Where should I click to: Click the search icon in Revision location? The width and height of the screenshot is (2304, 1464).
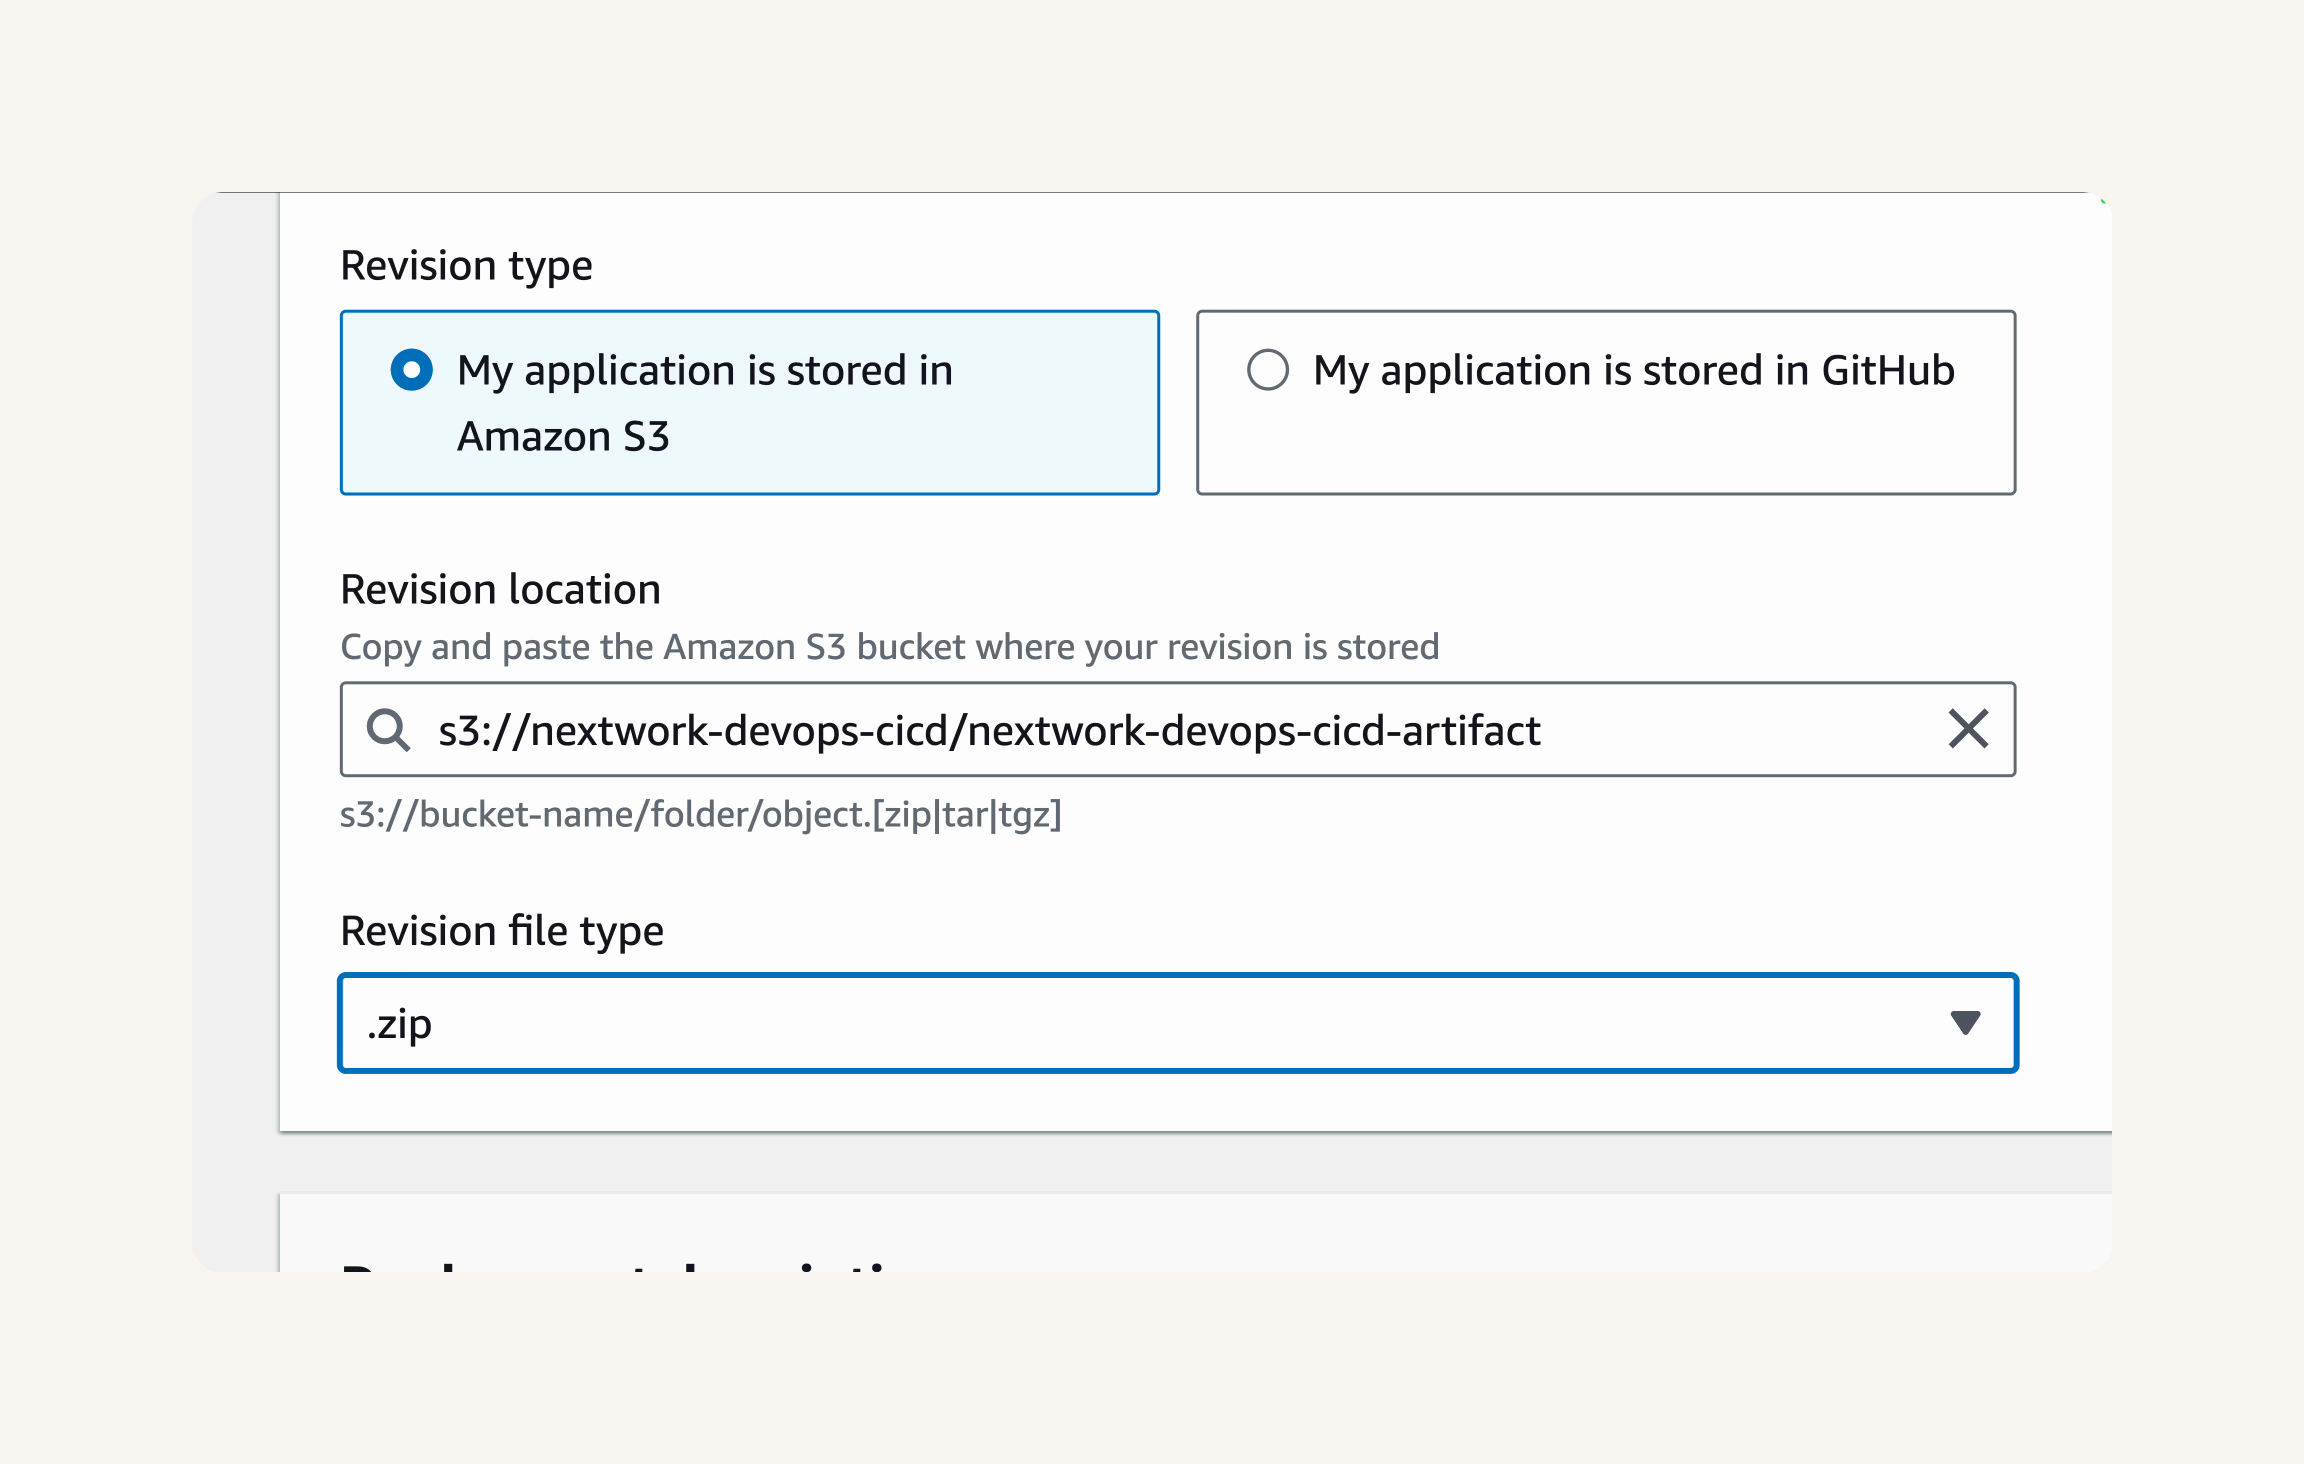pos(388,730)
